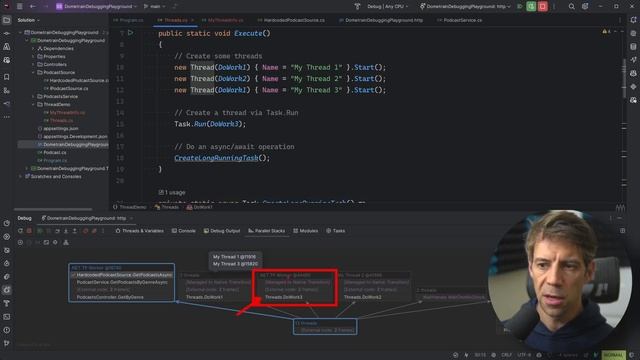Image resolution: width=640 pixels, height=360 pixels.
Task: Switch to PodcastService.cs editor tab
Action: point(459,20)
